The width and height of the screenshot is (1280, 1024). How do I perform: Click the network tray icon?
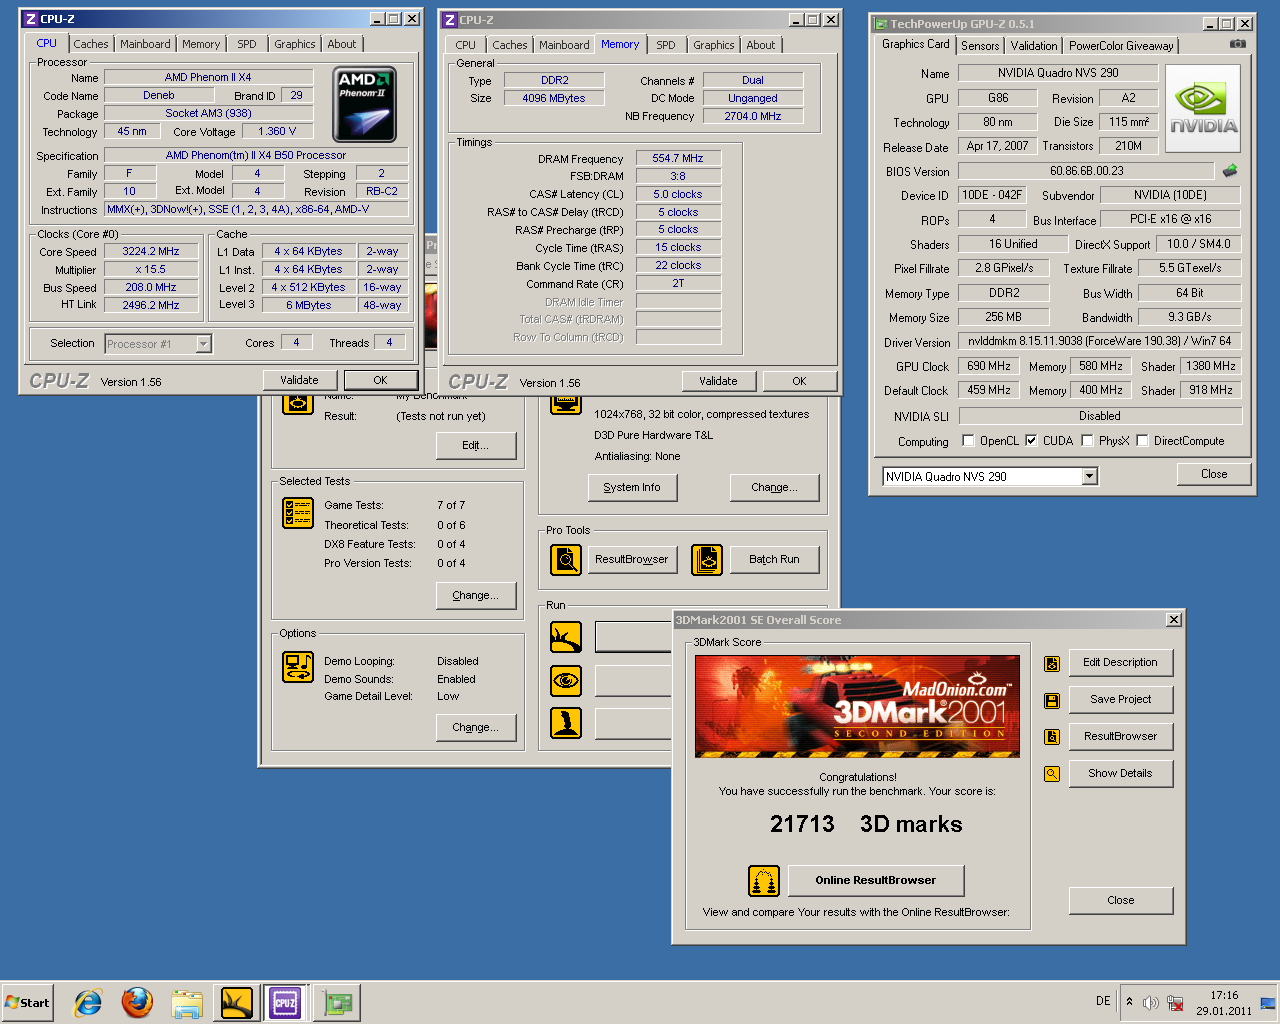1176,1003
